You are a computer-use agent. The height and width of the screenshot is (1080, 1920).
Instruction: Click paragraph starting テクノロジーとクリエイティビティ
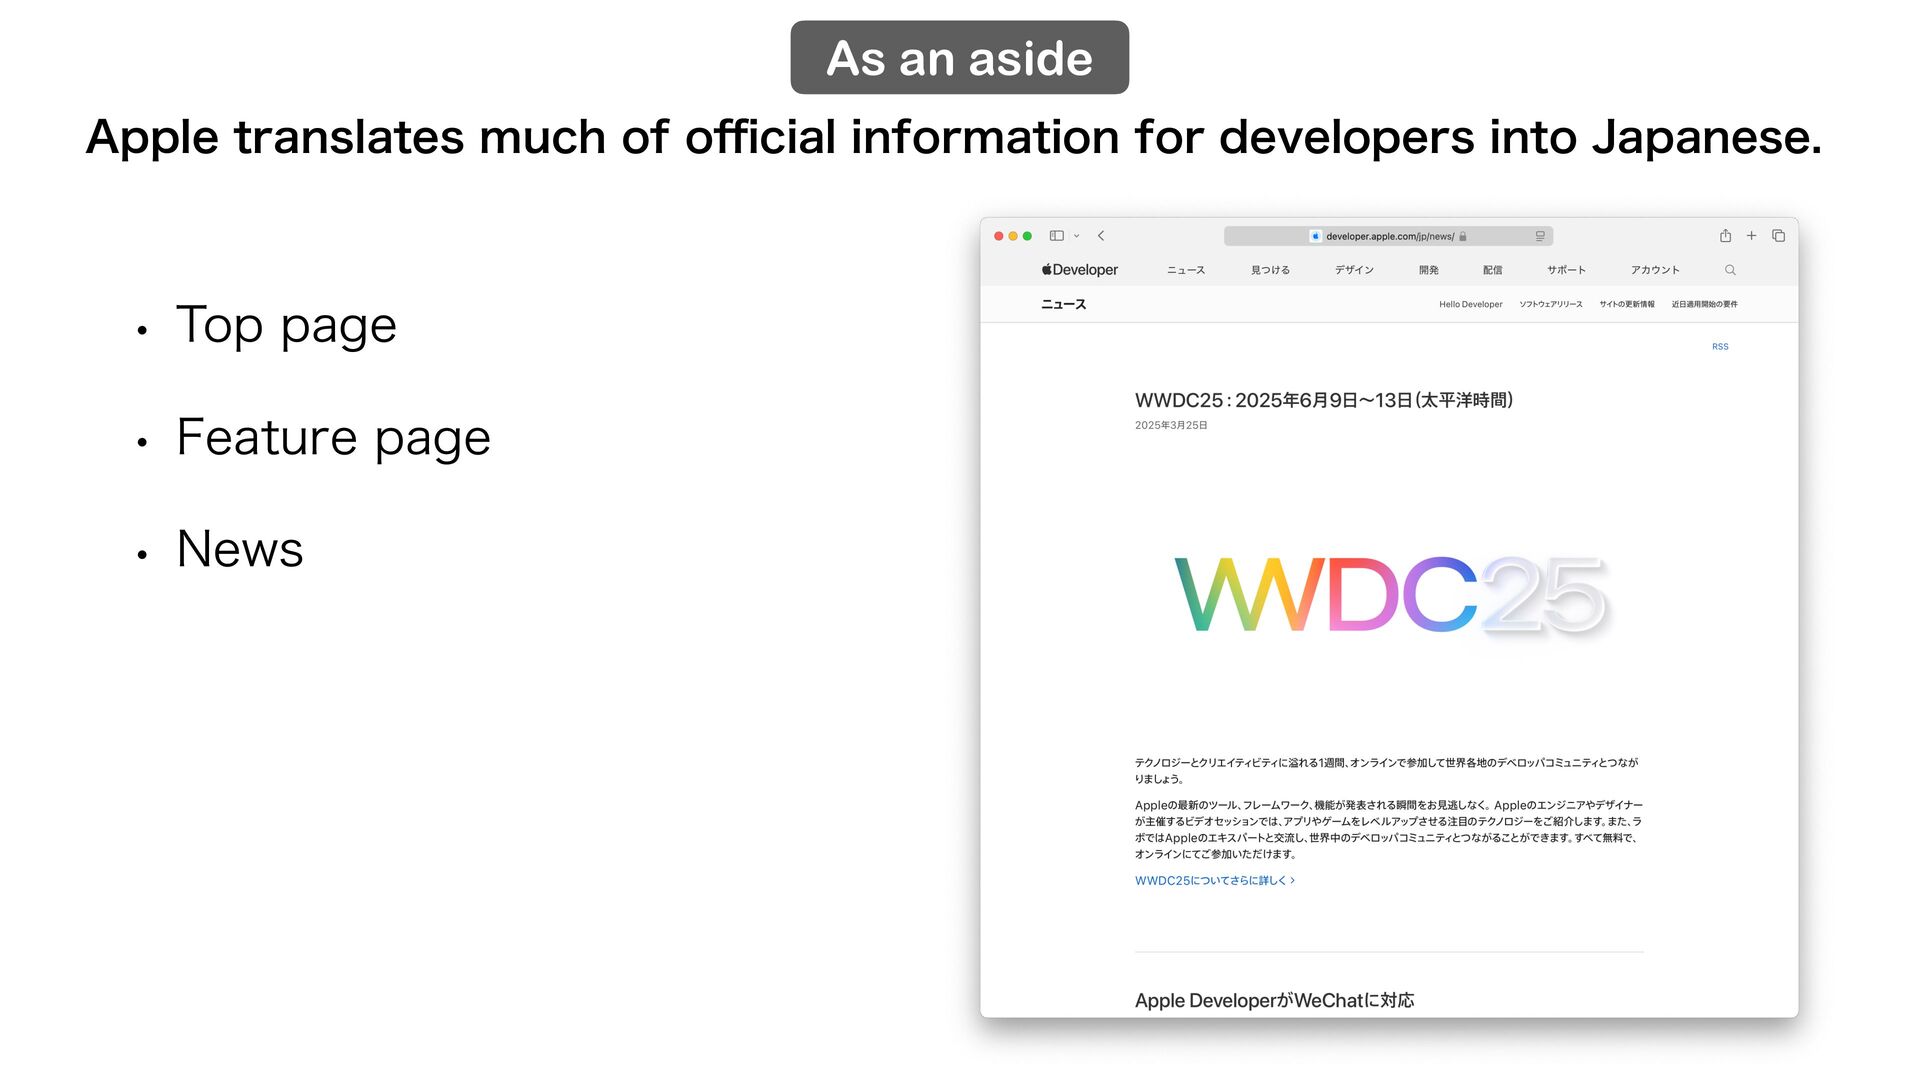1386,770
